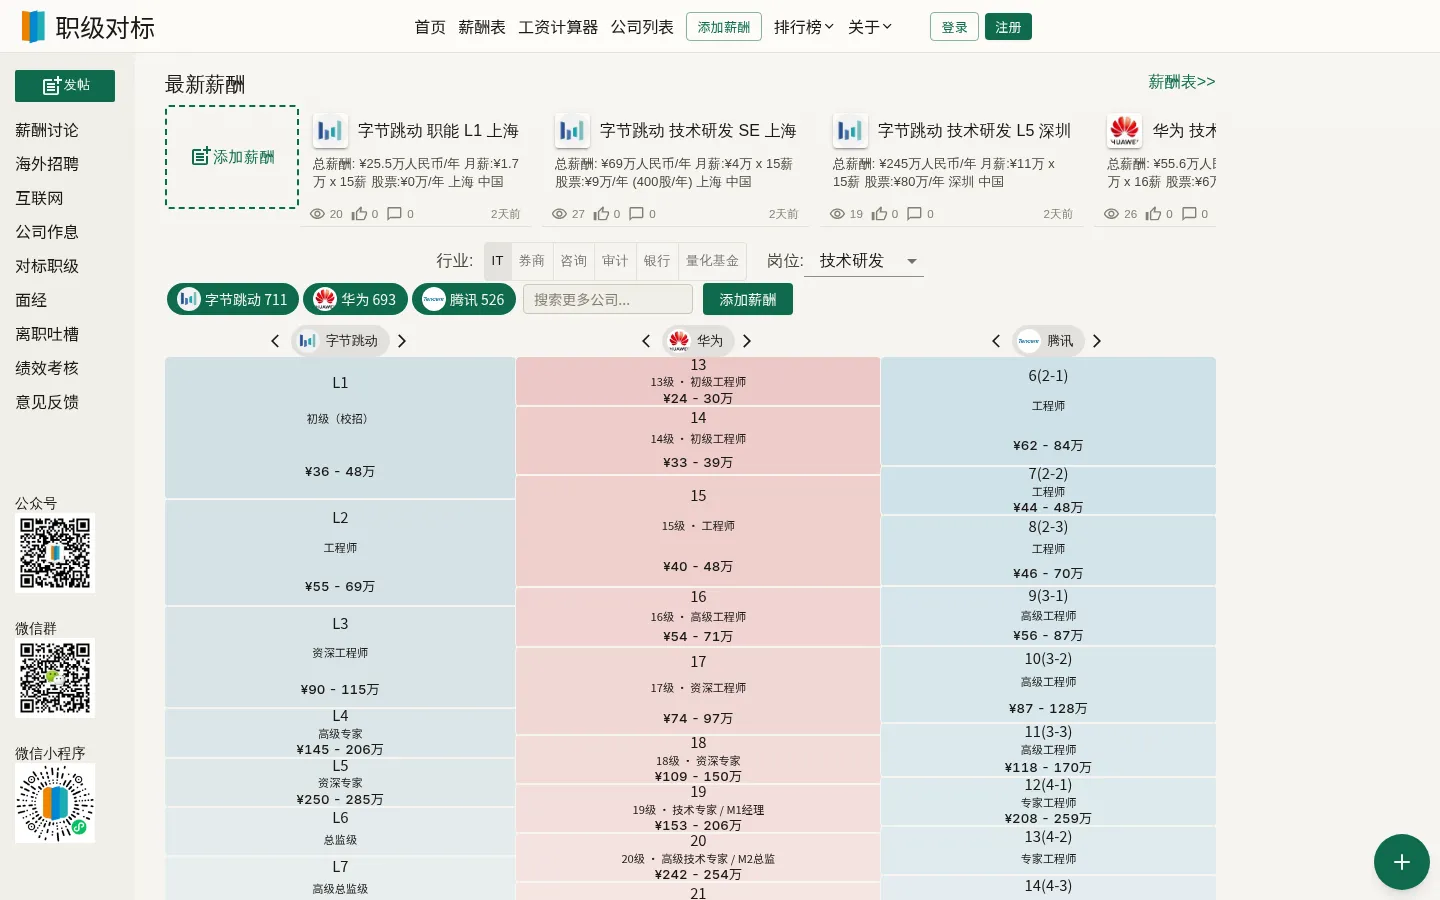1440x900 pixels.
Task: Click the 搜索更多公司 search field
Action: click(608, 299)
